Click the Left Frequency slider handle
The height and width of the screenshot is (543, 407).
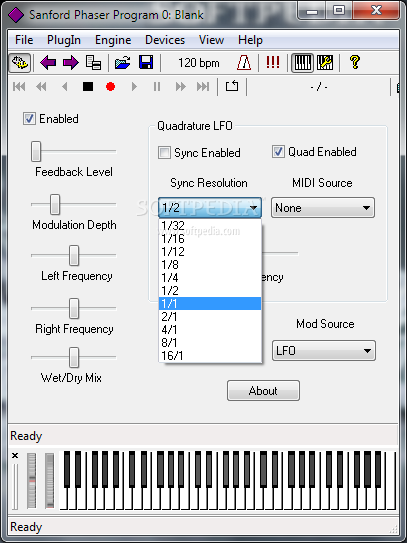pyautogui.click(x=74, y=255)
